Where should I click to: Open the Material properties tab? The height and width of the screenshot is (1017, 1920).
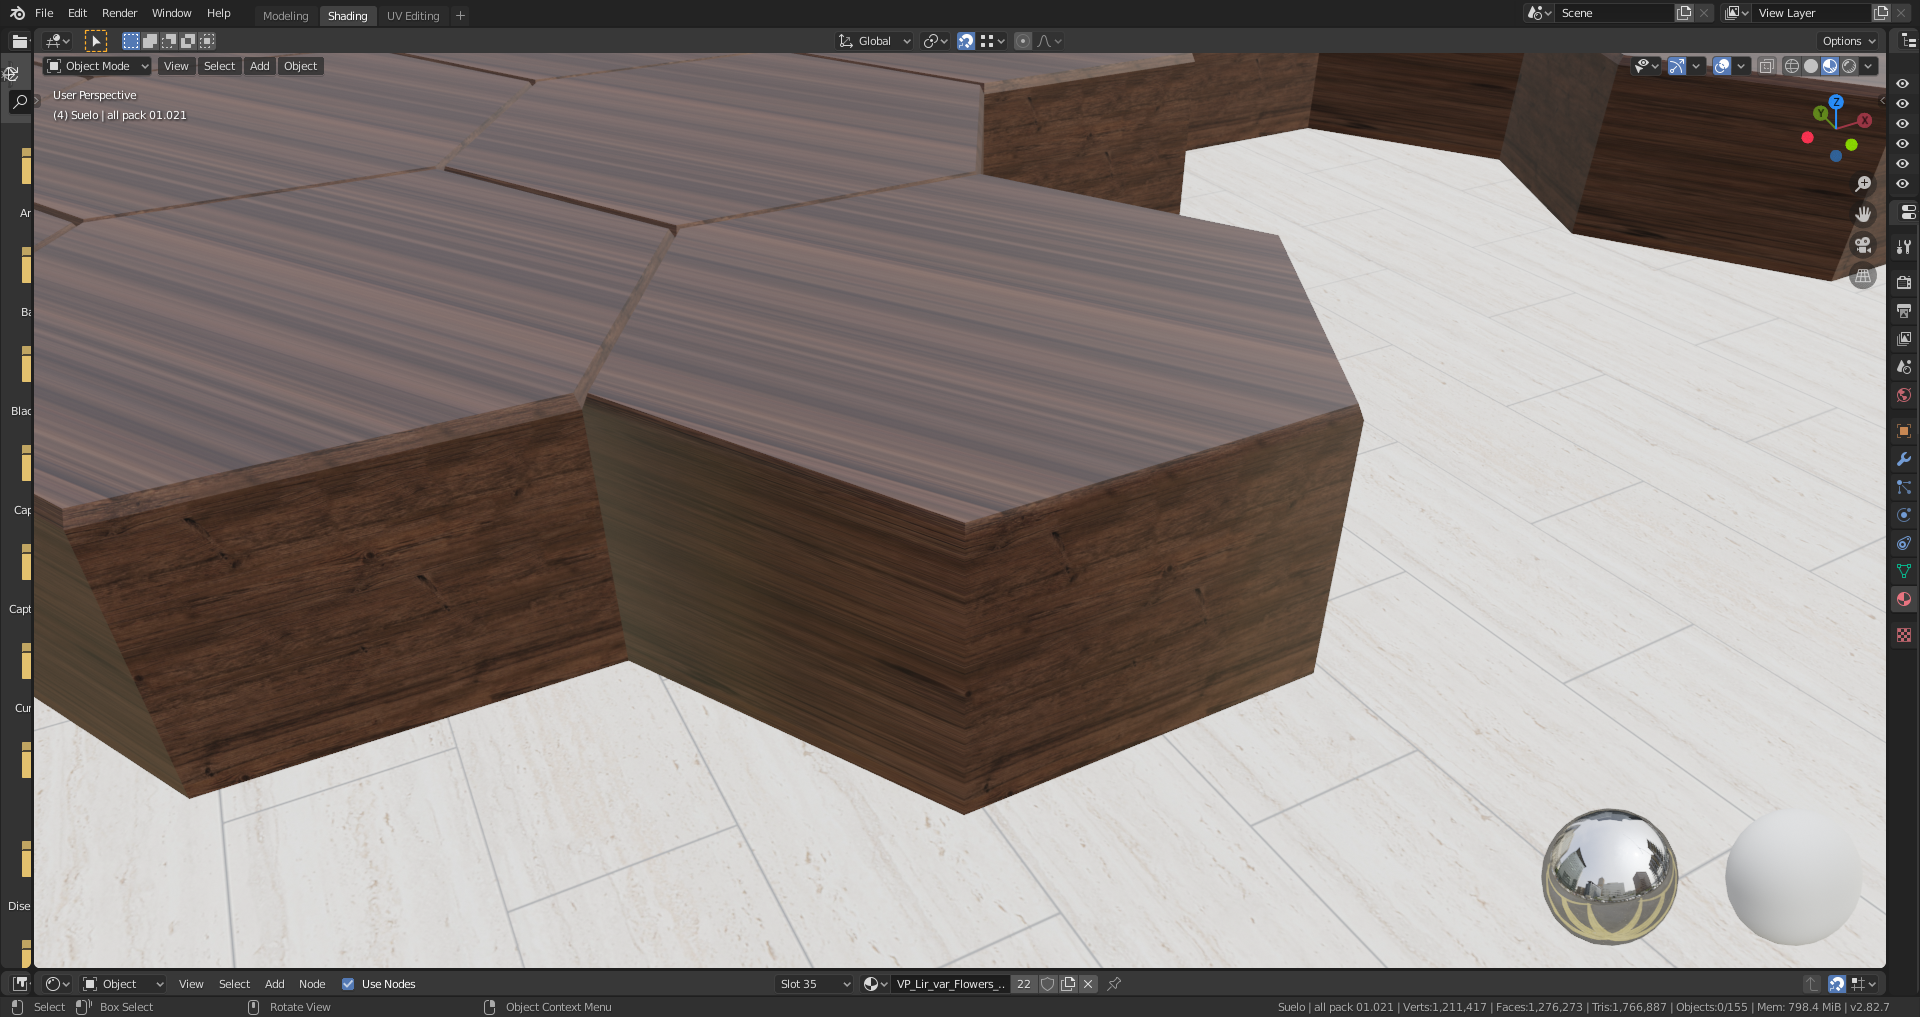pyautogui.click(x=1904, y=599)
